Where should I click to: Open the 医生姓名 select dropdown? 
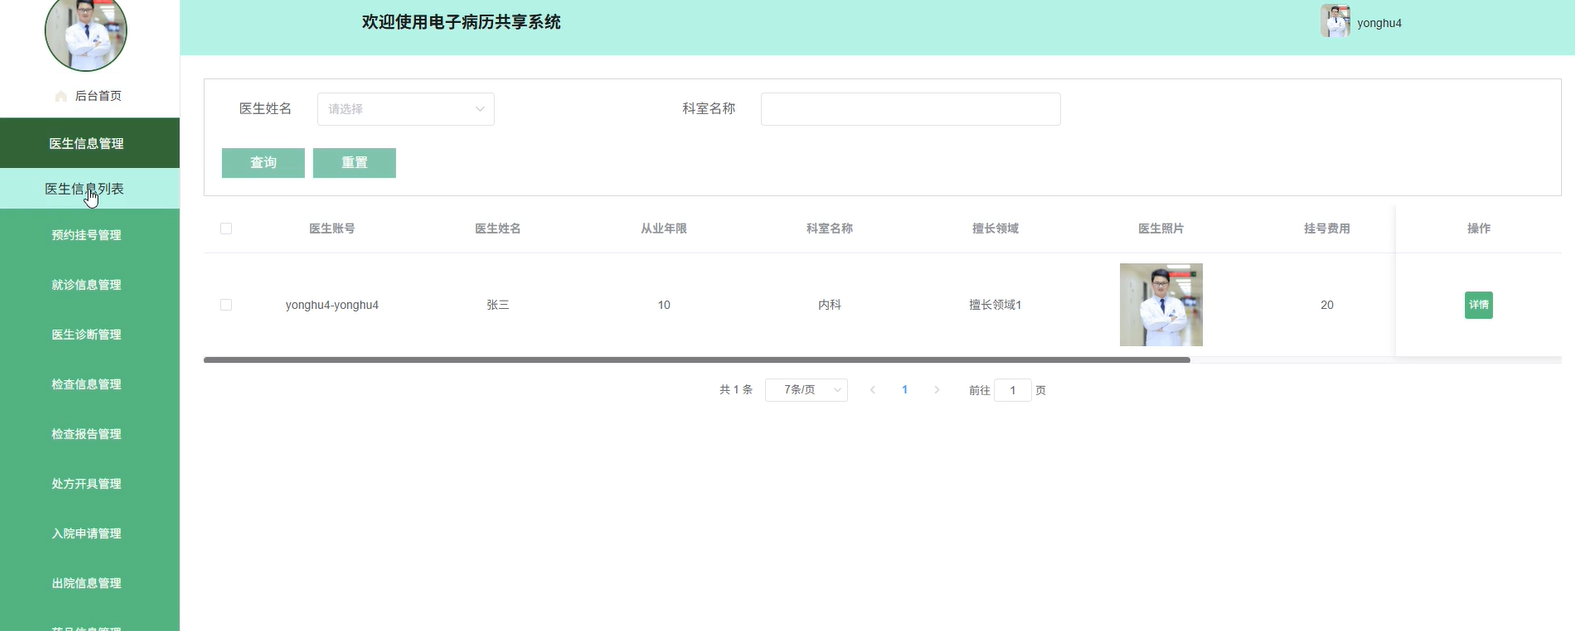(406, 109)
